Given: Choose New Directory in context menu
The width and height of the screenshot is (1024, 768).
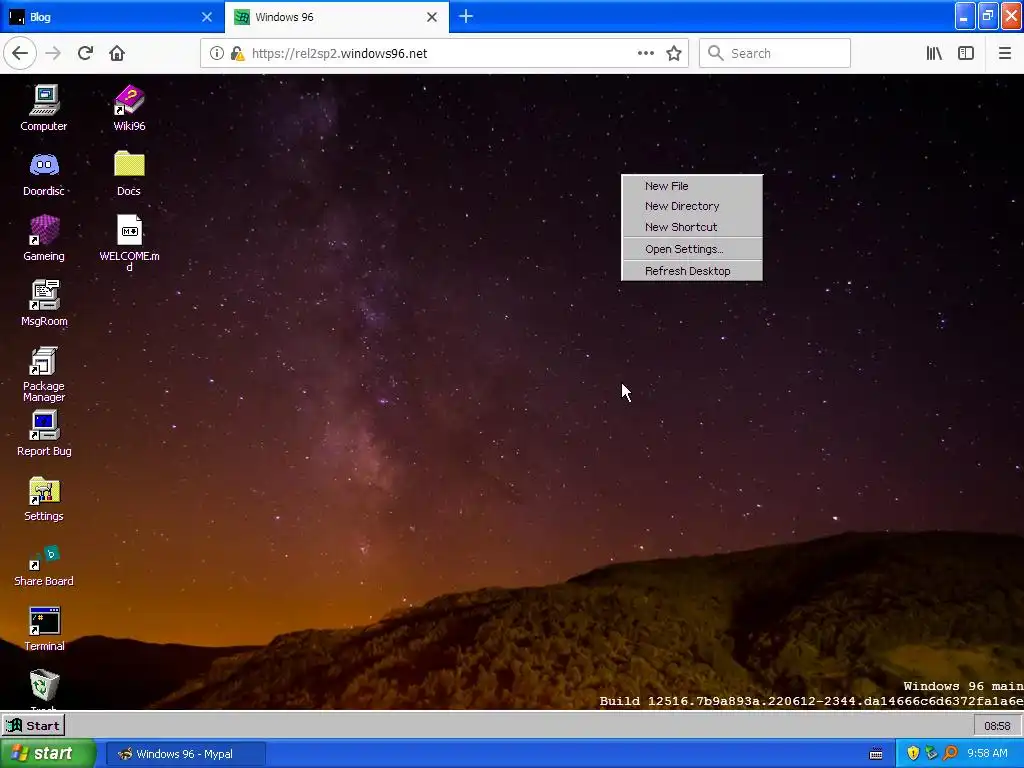Looking at the screenshot, I should (692, 206).
